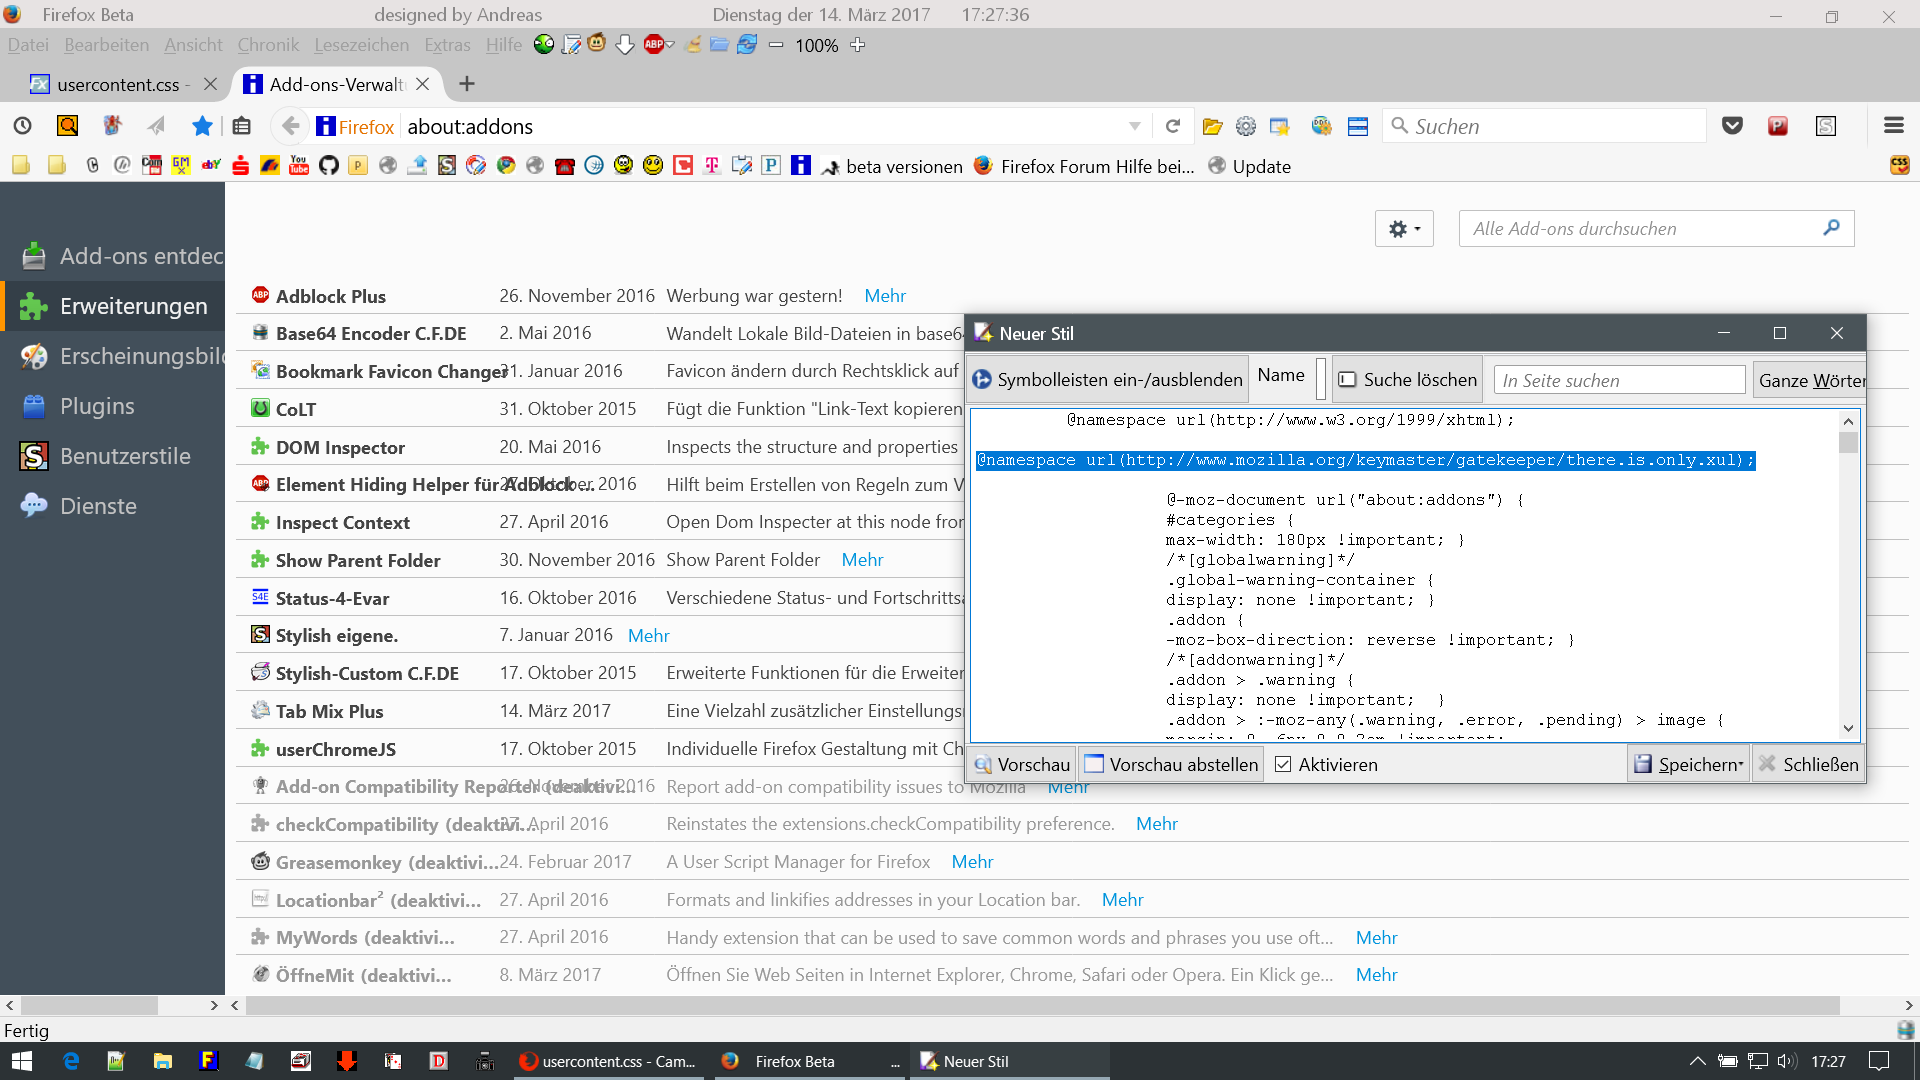Open the hamburger menu icon
Image resolution: width=1920 pixels, height=1080 pixels.
pyautogui.click(x=1893, y=126)
